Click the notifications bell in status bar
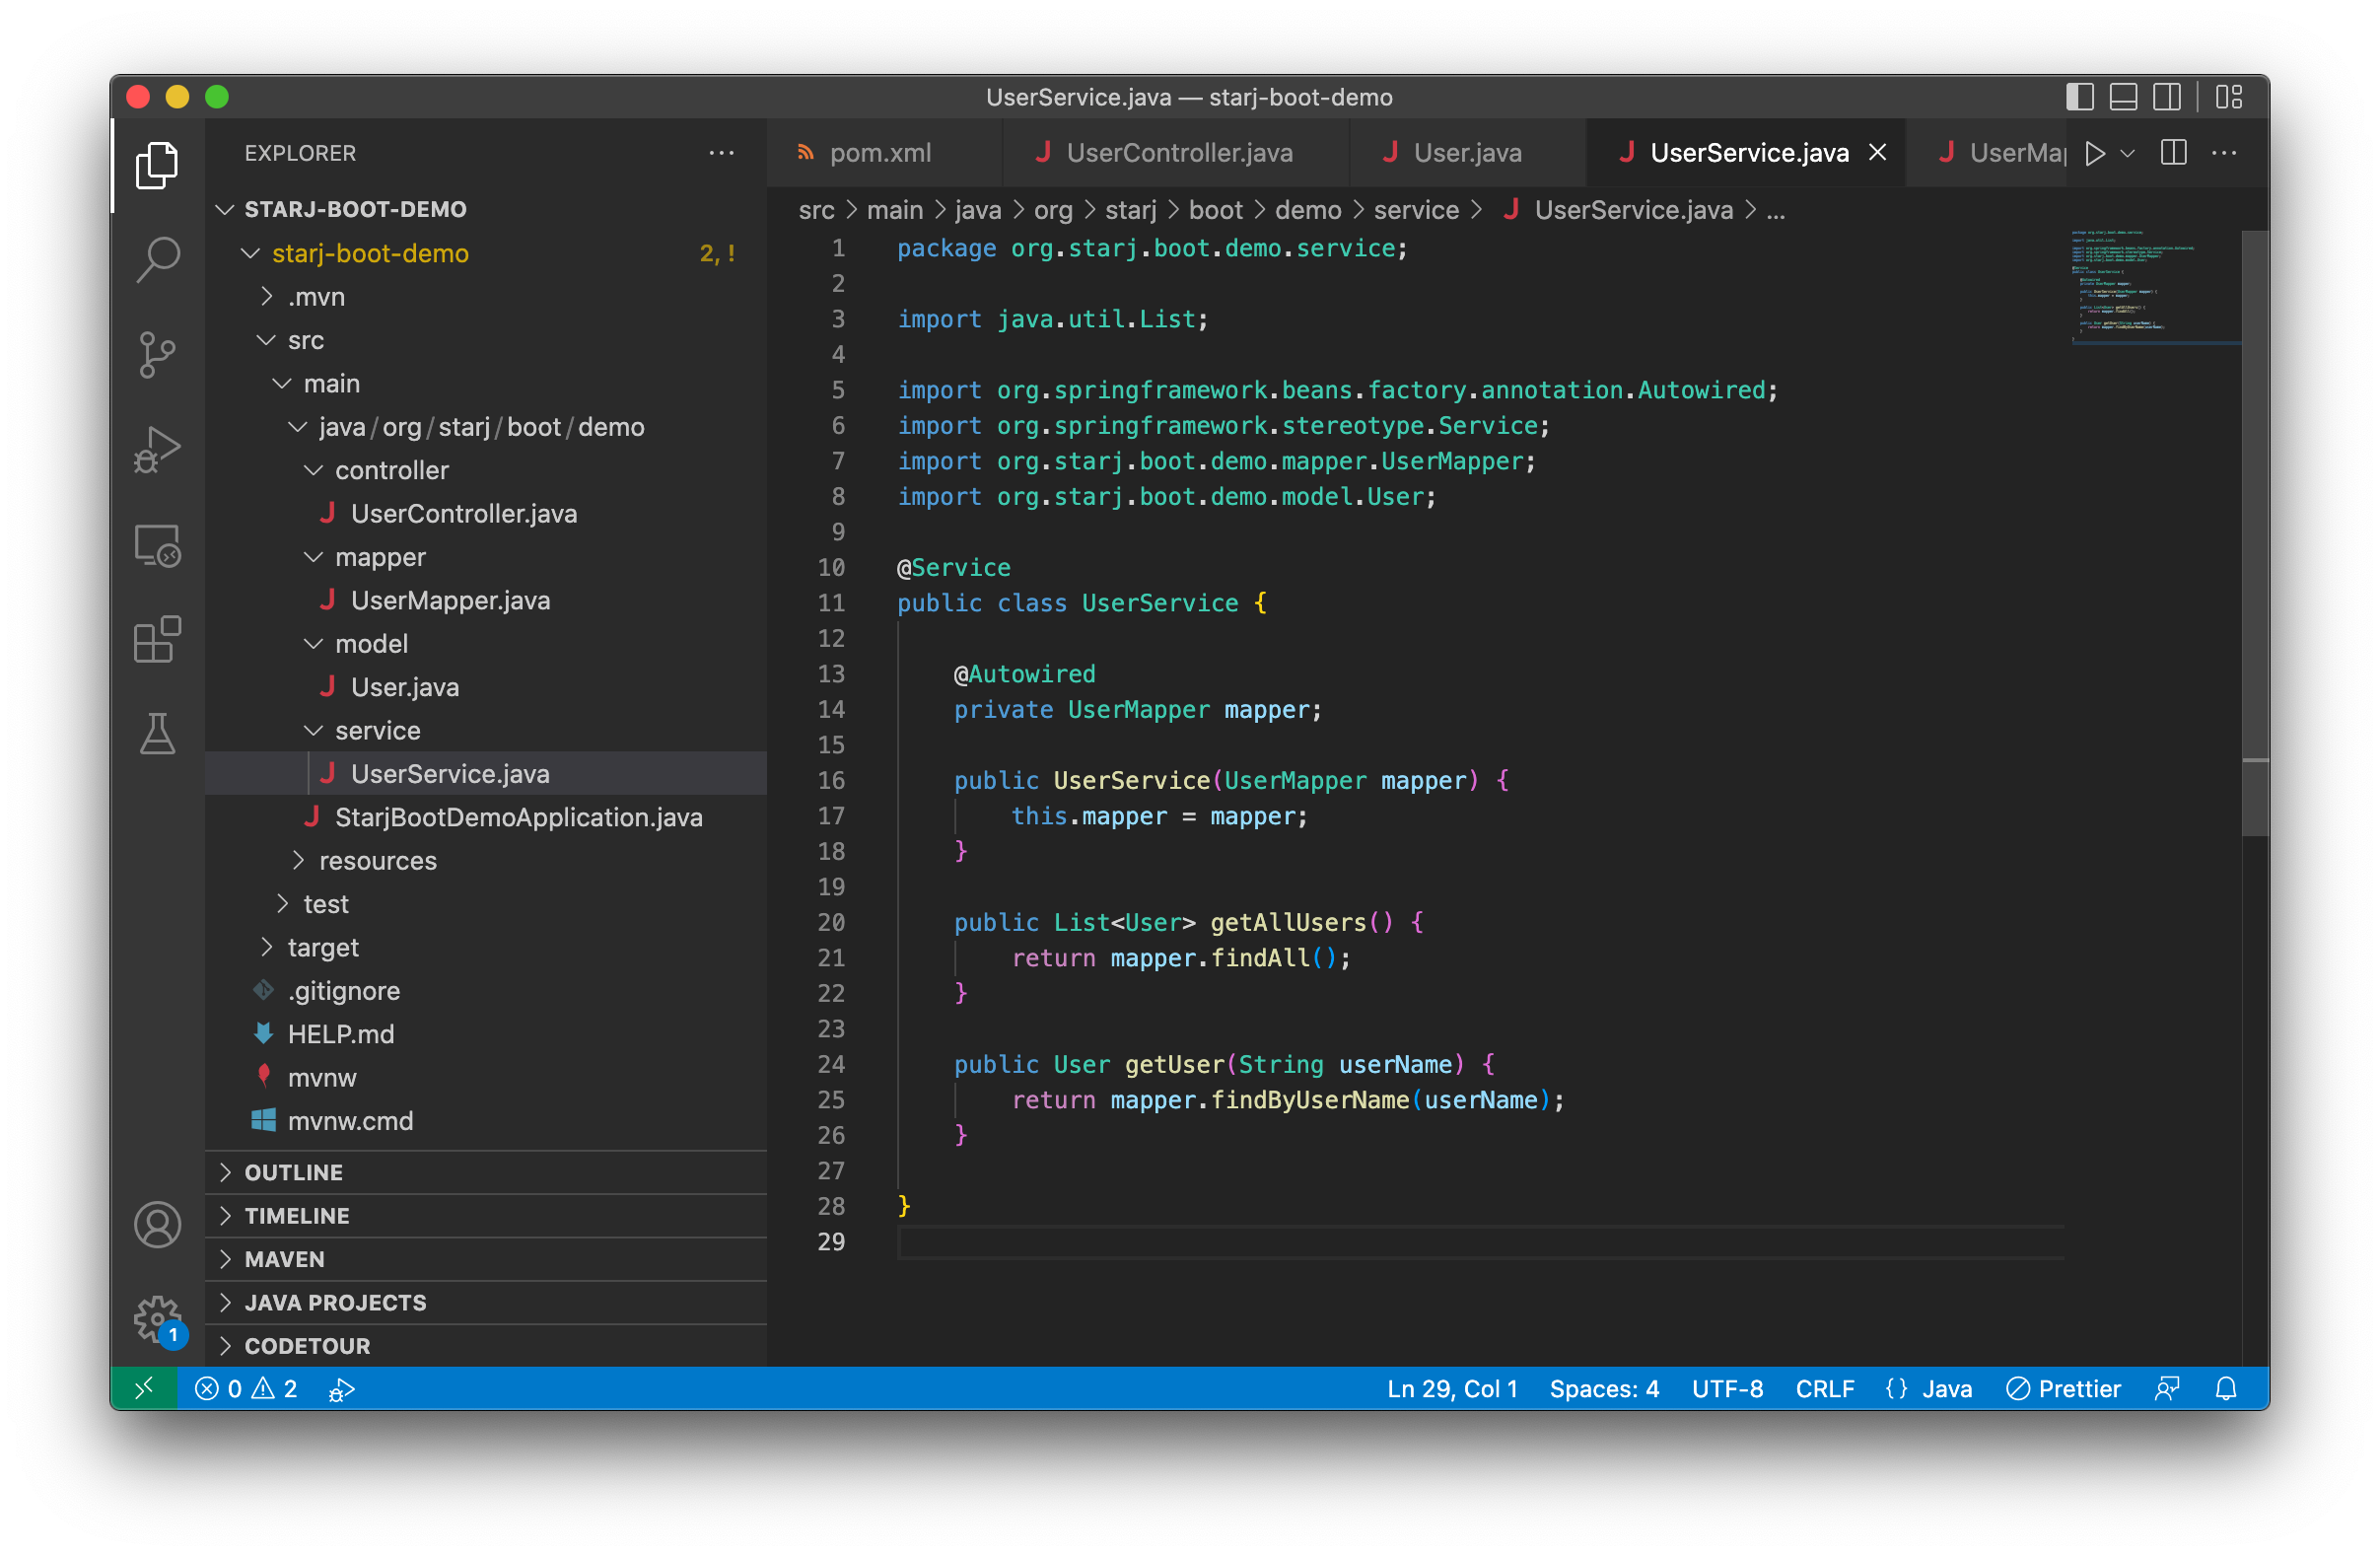Screen dimensions: 2380x1556 2225,1389
